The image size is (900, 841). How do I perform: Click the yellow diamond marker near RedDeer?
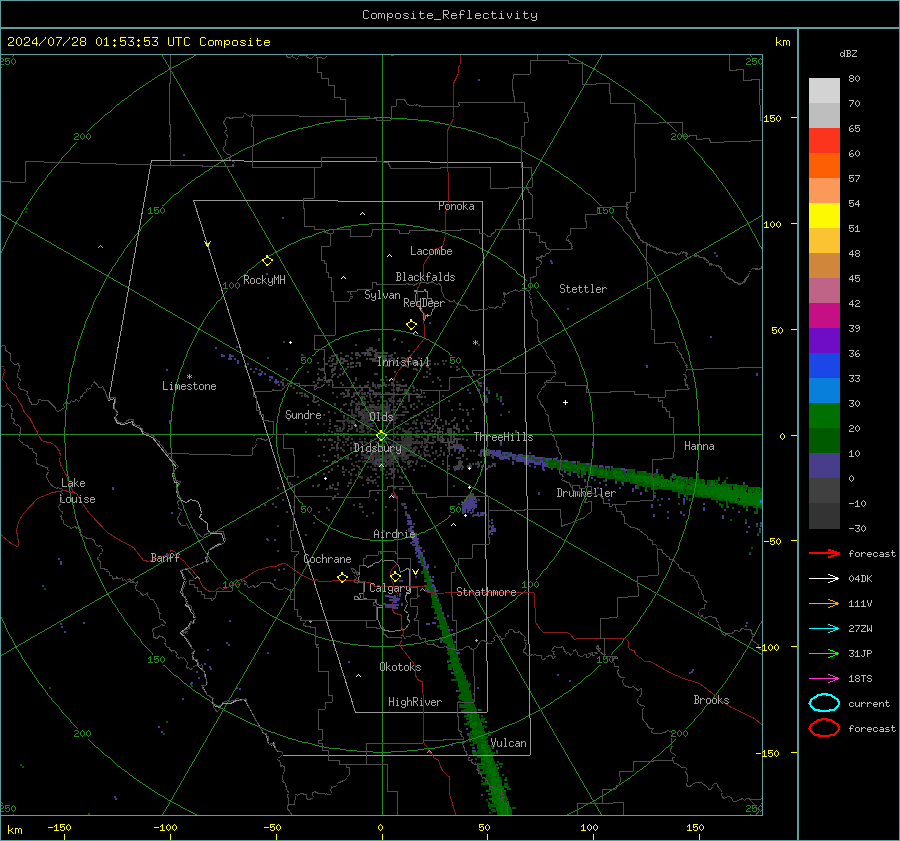click(x=411, y=325)
